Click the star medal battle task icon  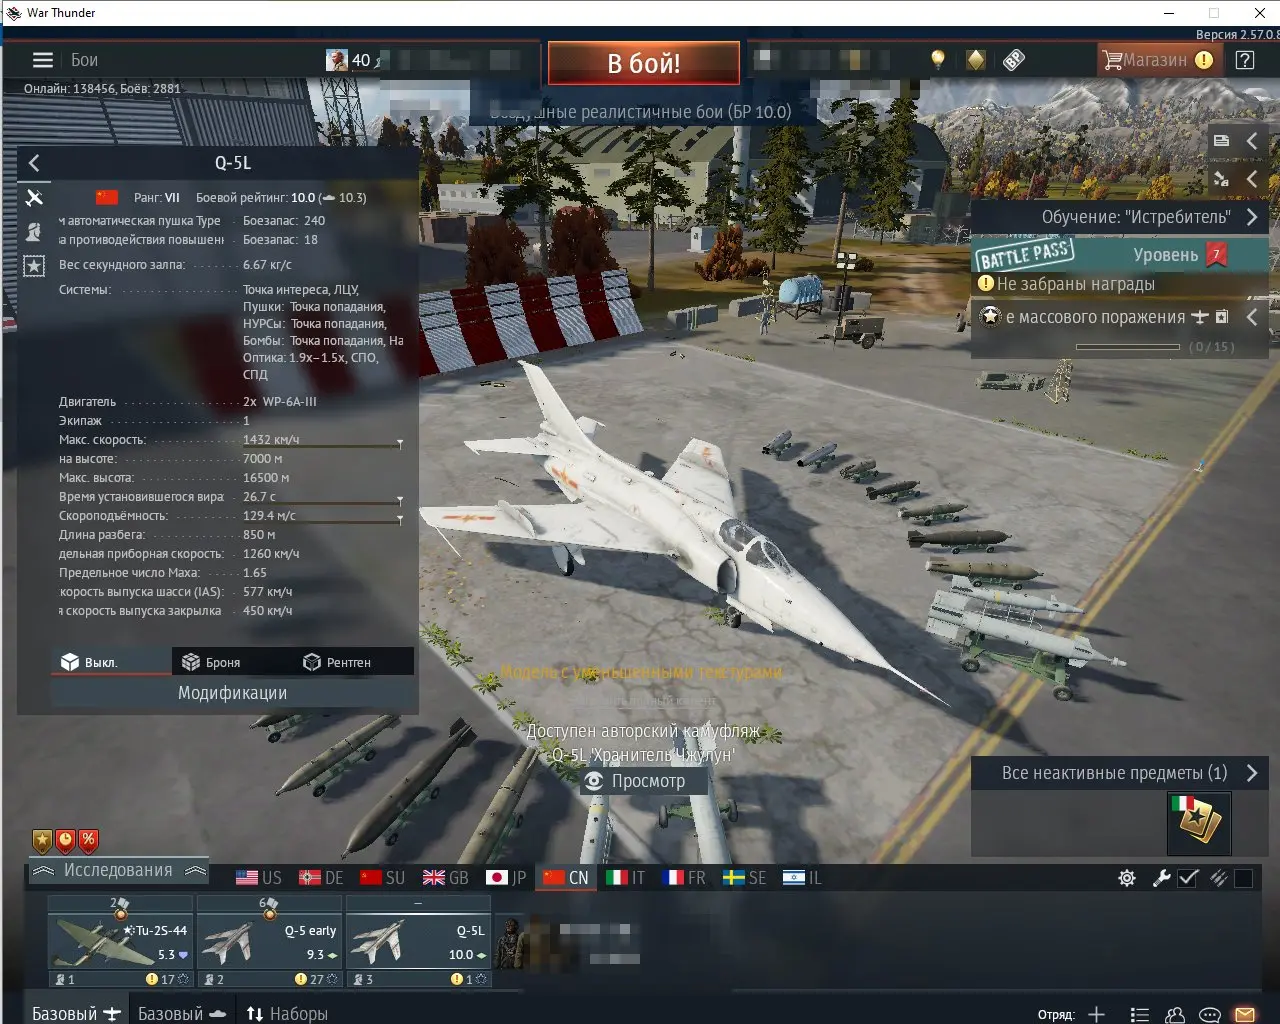(x=990, y=317)
